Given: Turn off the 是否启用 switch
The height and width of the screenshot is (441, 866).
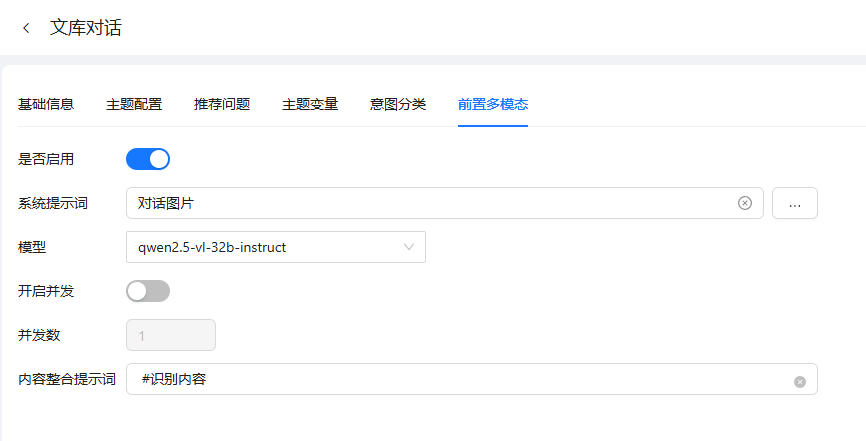Looking at the screenshot, I should click(148, 158).
